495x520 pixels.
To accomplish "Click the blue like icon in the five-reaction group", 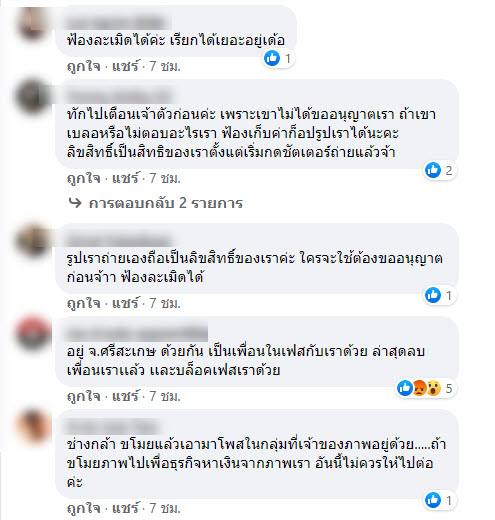I will click(x=405, y=388).
